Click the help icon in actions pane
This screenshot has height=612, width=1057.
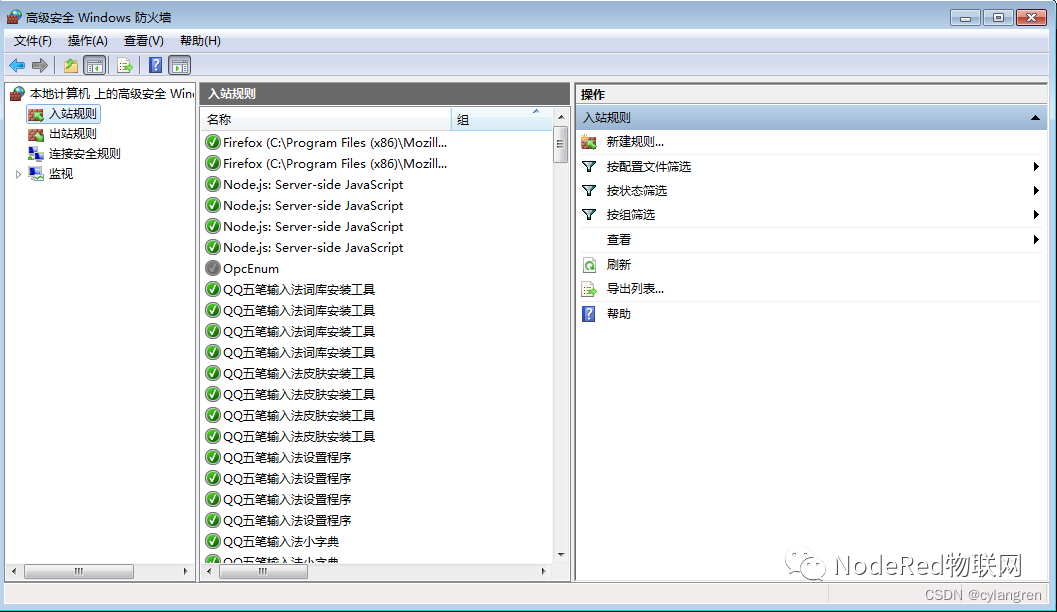click(x=588, y=314)
